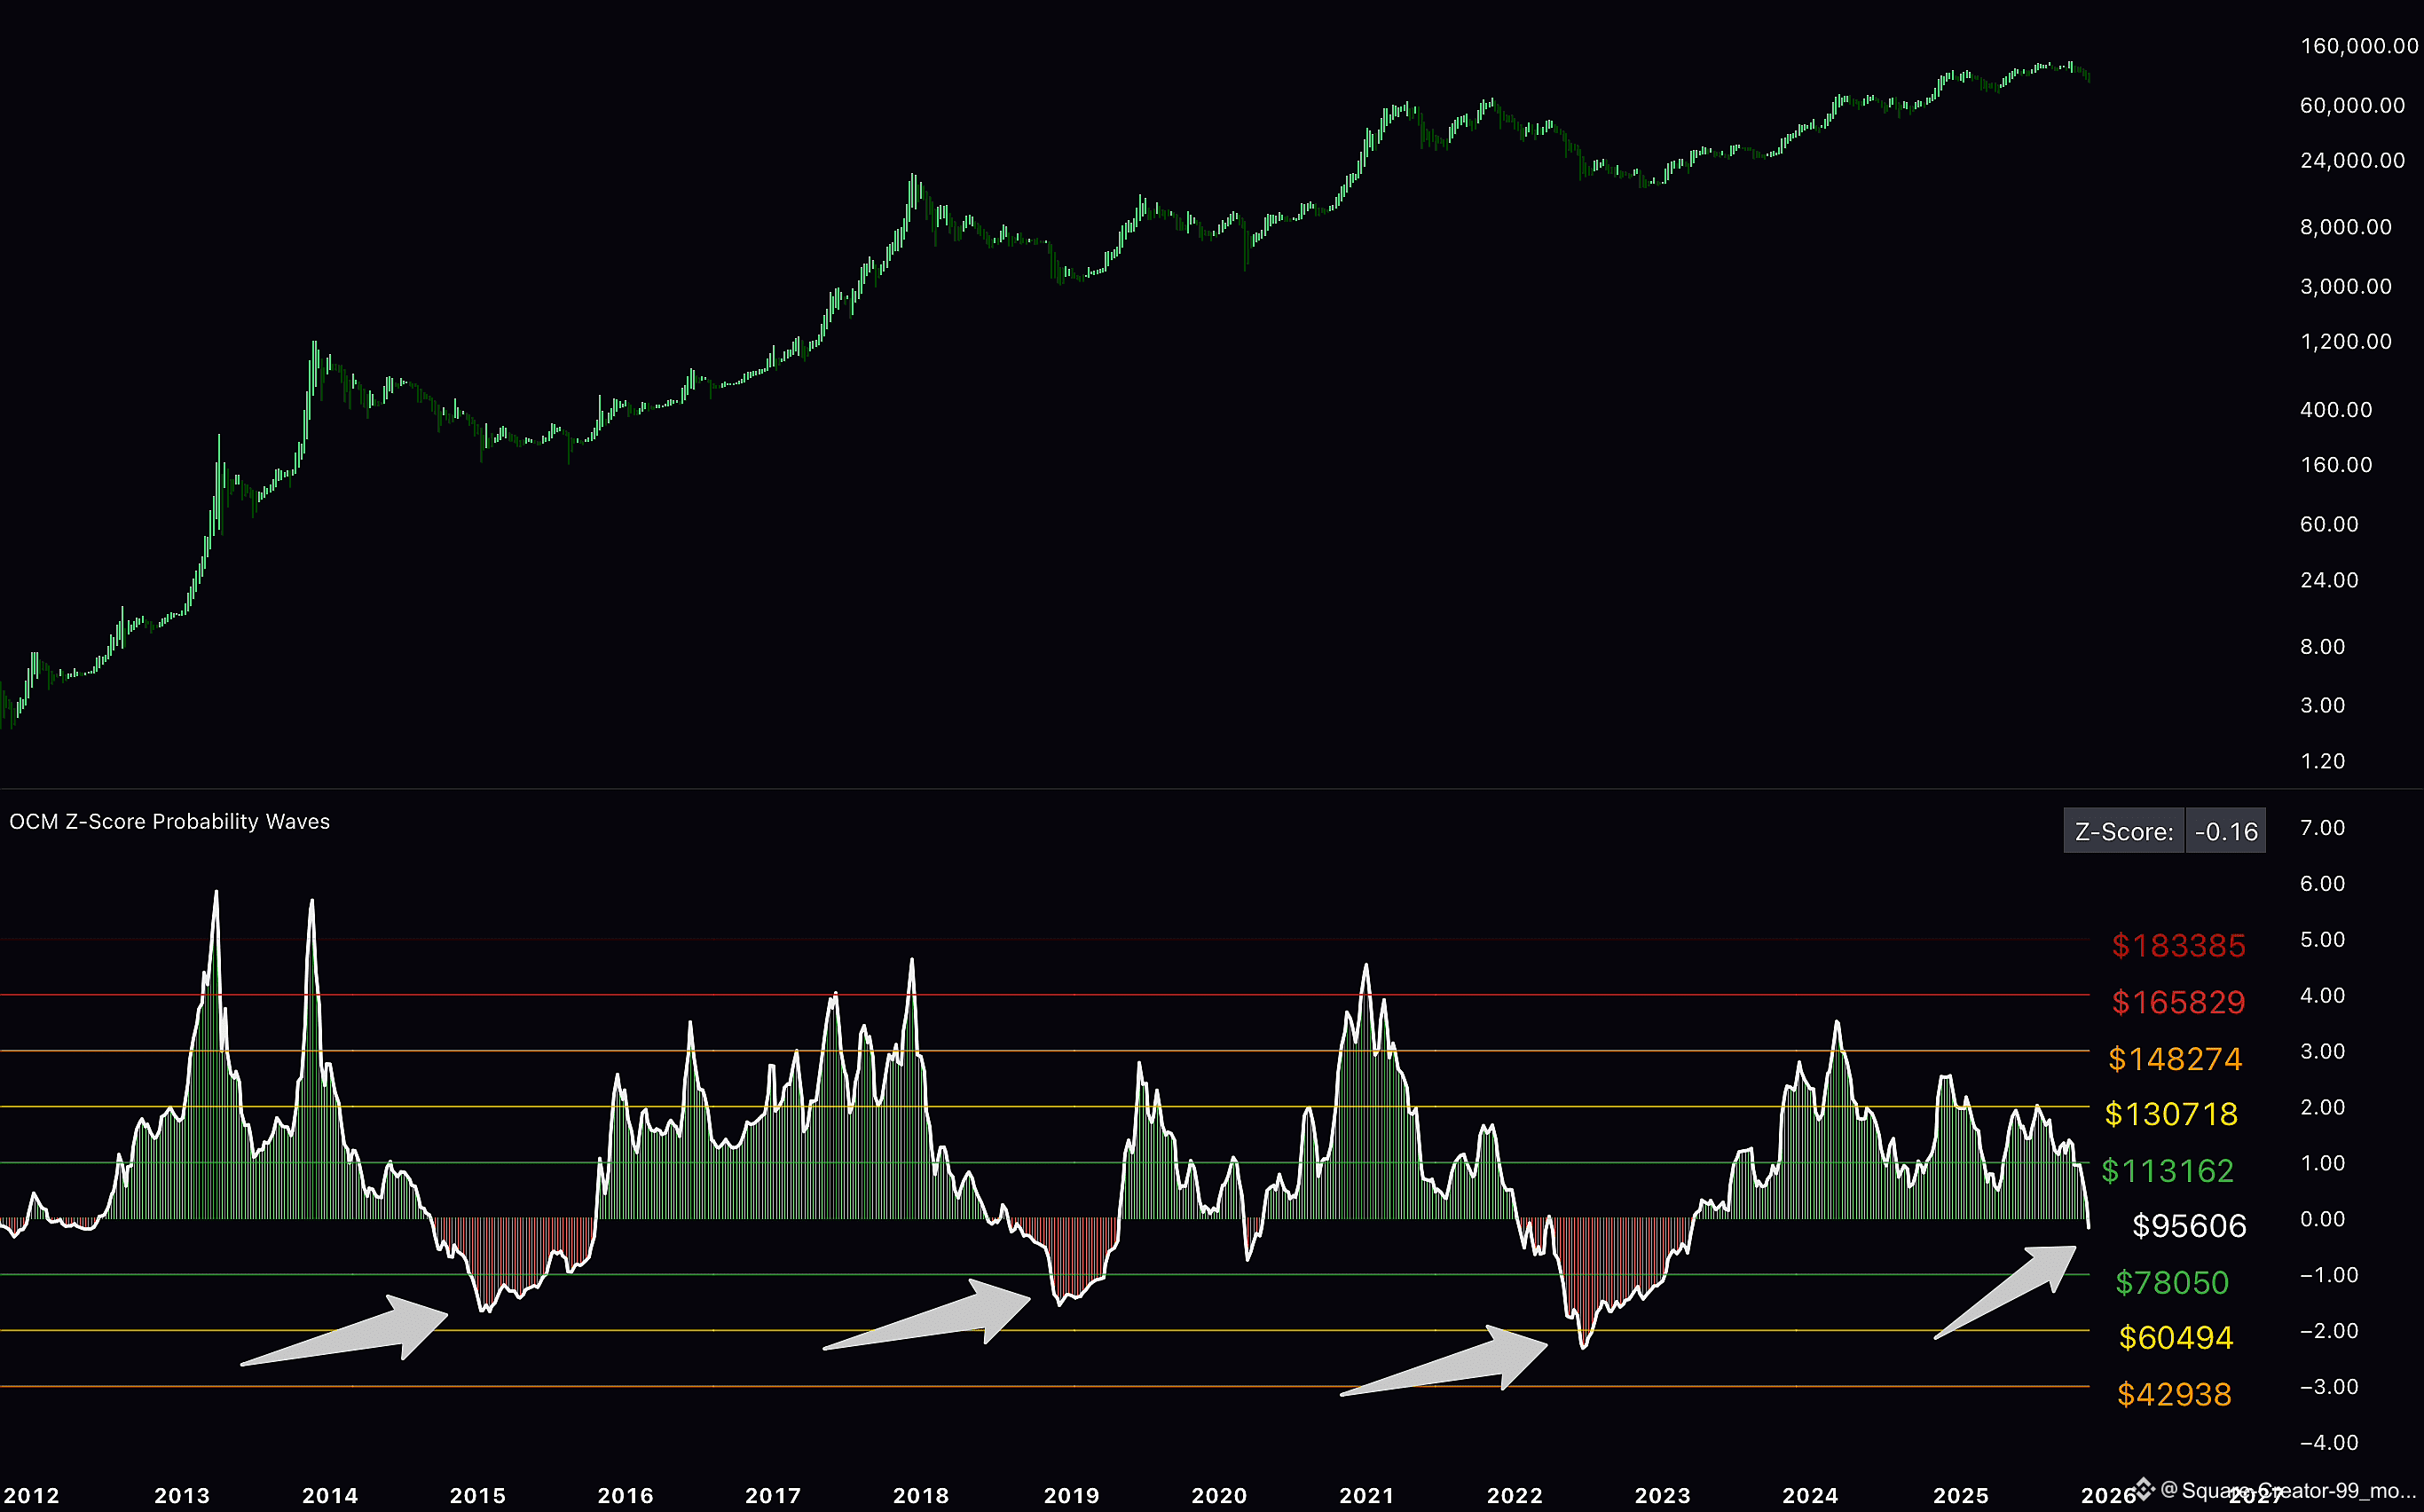Select the white $95606 current price label
Image resolution: width=2424 pixels, height=1512 pixels.
point(2189,1226)
